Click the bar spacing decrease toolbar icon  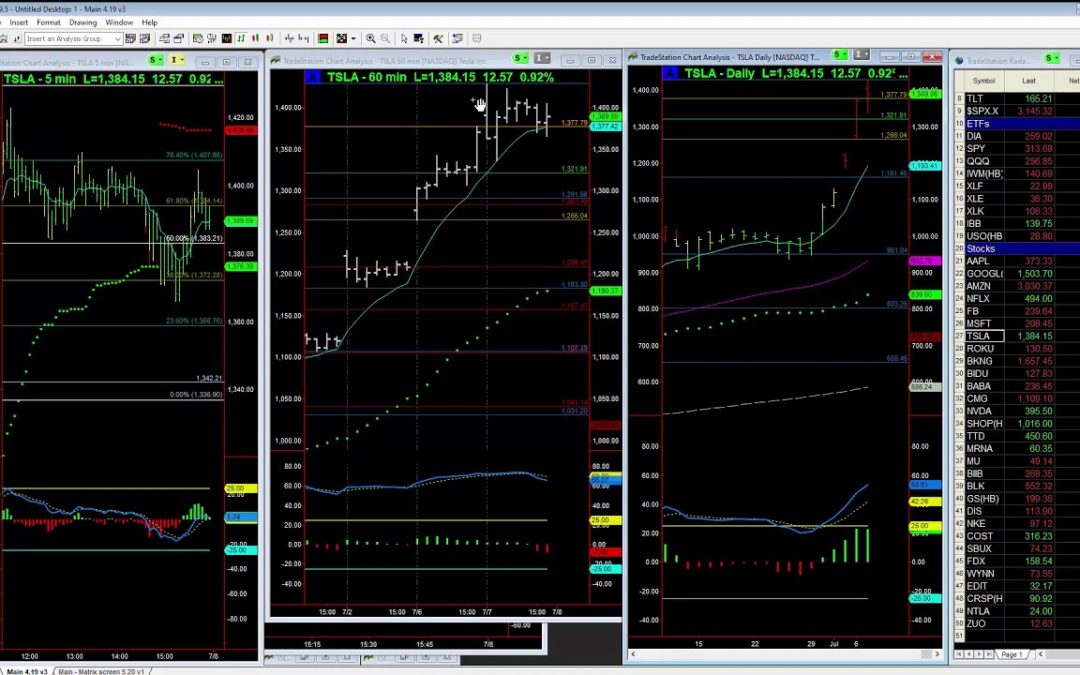(289, 39)
